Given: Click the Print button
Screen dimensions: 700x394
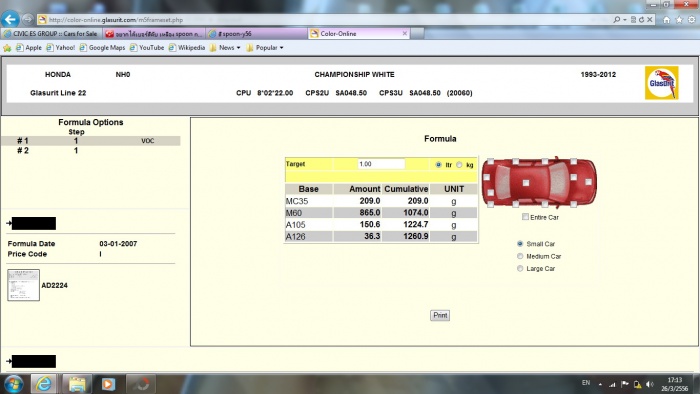Looking at the screenshot, I should coord(440,315).
